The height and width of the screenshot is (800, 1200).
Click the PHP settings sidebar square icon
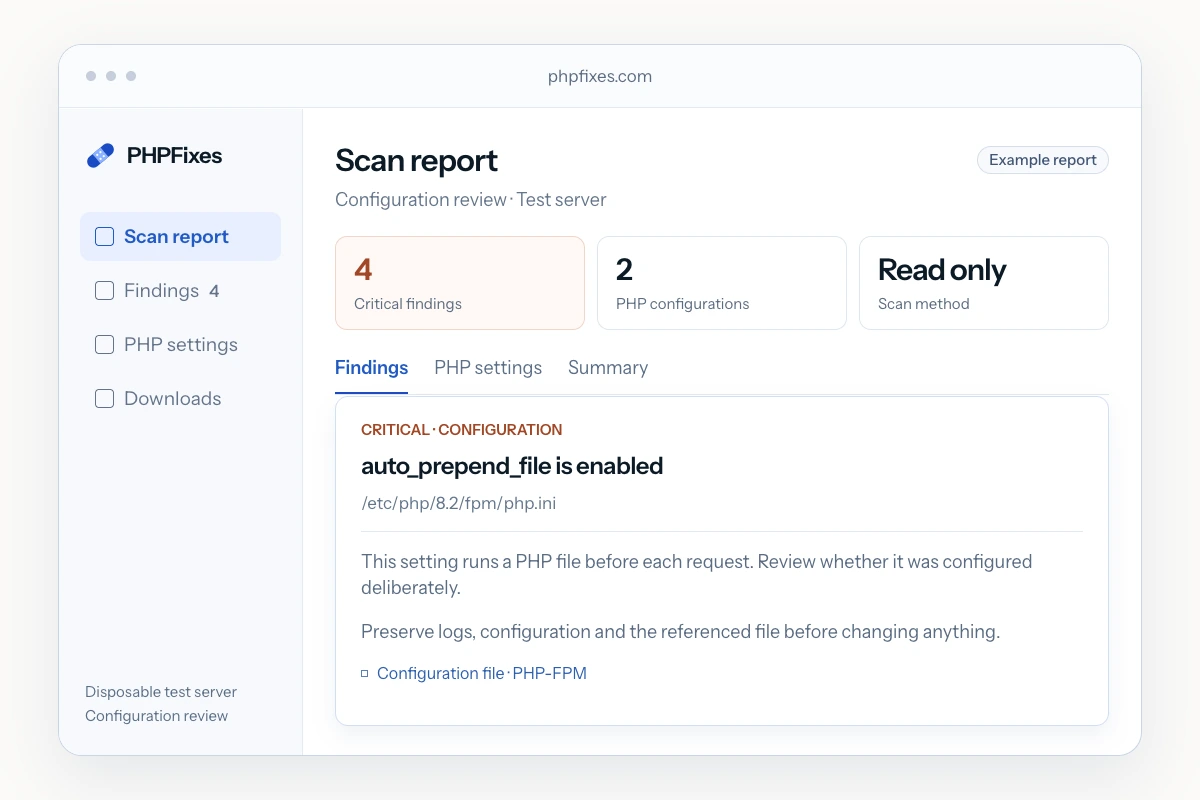click(104, 345)
